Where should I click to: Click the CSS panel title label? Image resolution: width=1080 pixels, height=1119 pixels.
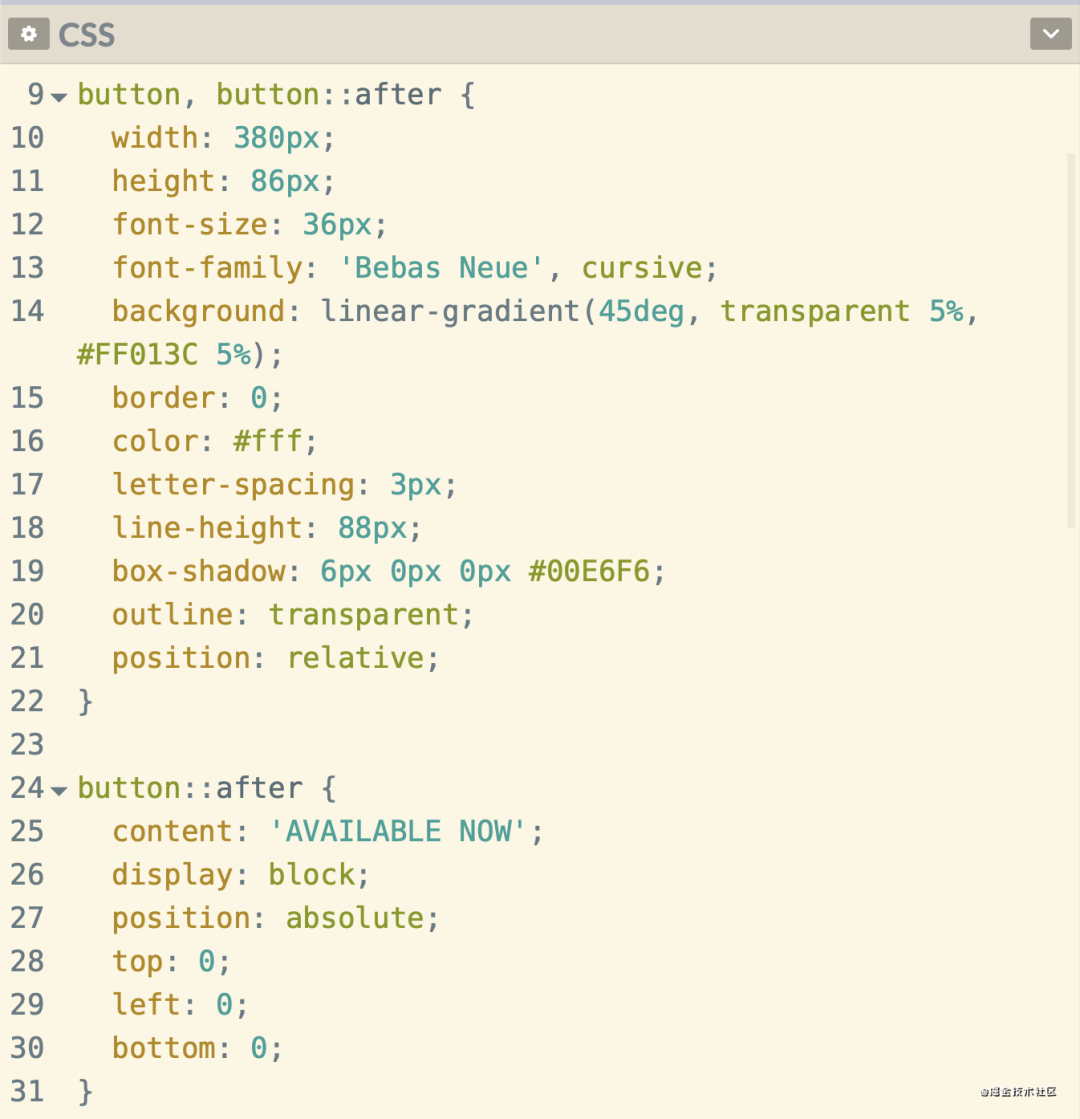[87, 35]
